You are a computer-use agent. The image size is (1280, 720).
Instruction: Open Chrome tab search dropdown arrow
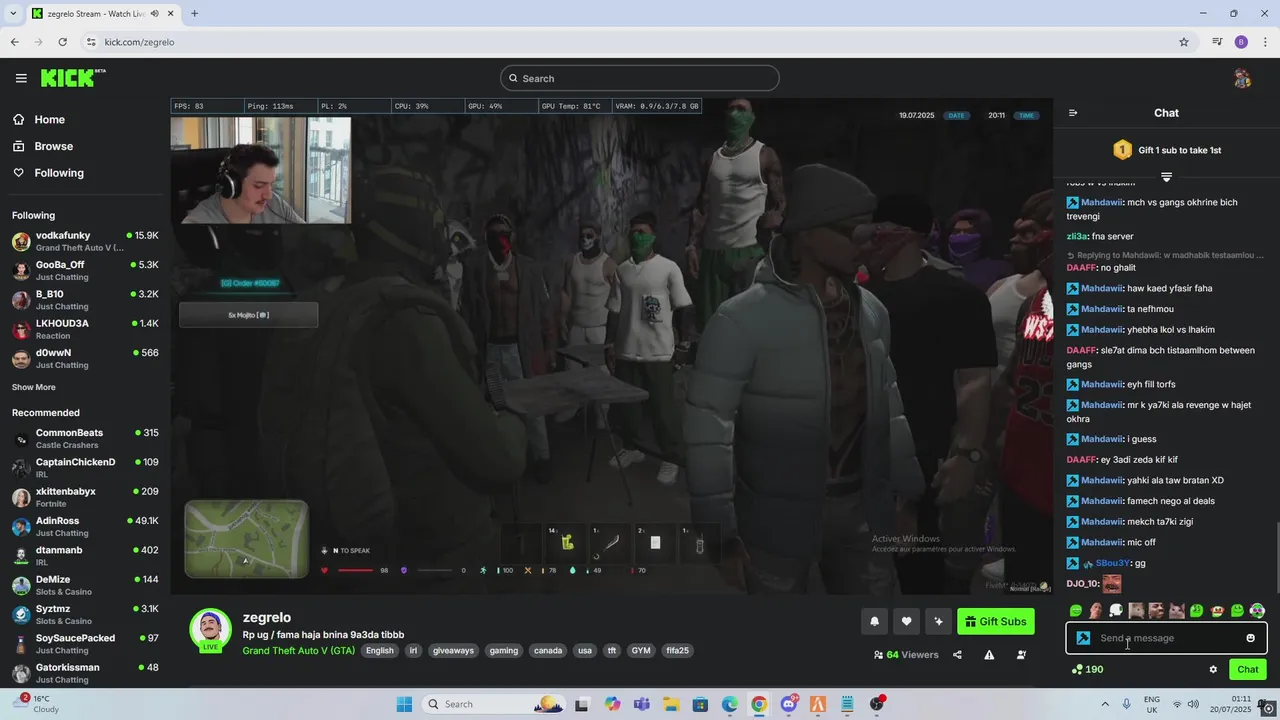tap(13, 14)
